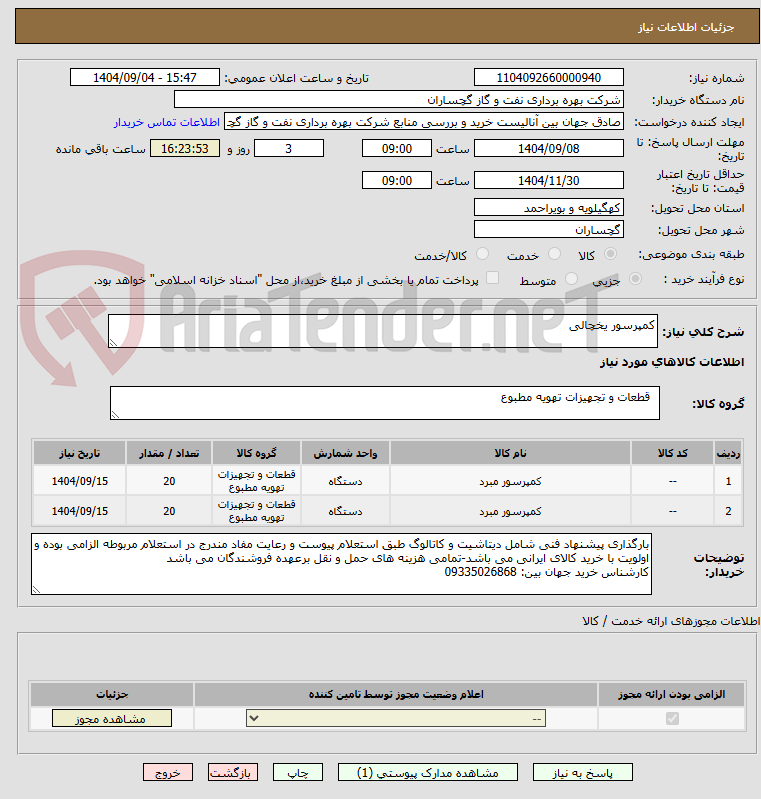Select the متوسط purchase type radio
Screen dimensions: 761x799
point(571,279)
